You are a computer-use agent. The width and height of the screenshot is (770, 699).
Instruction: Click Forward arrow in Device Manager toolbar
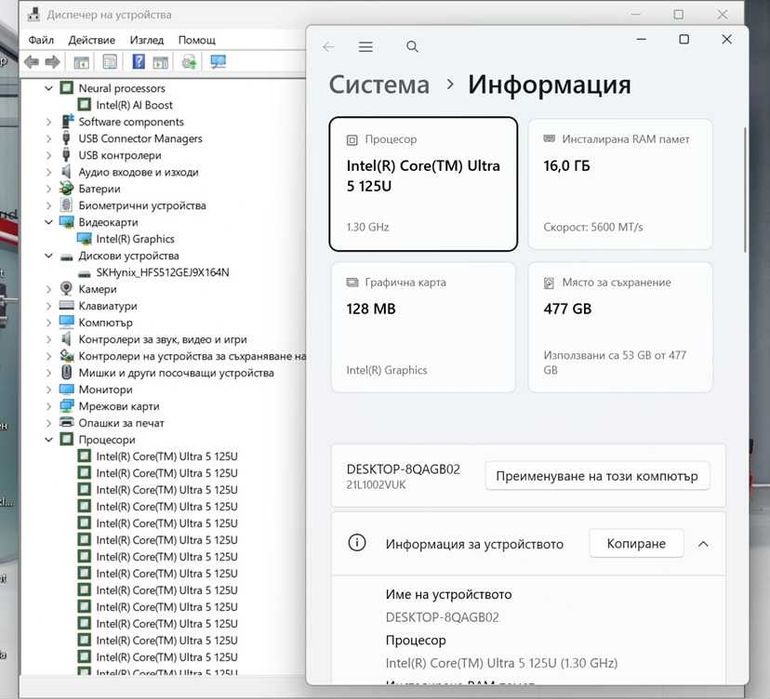pyautogui.click(x=52, y=62)
